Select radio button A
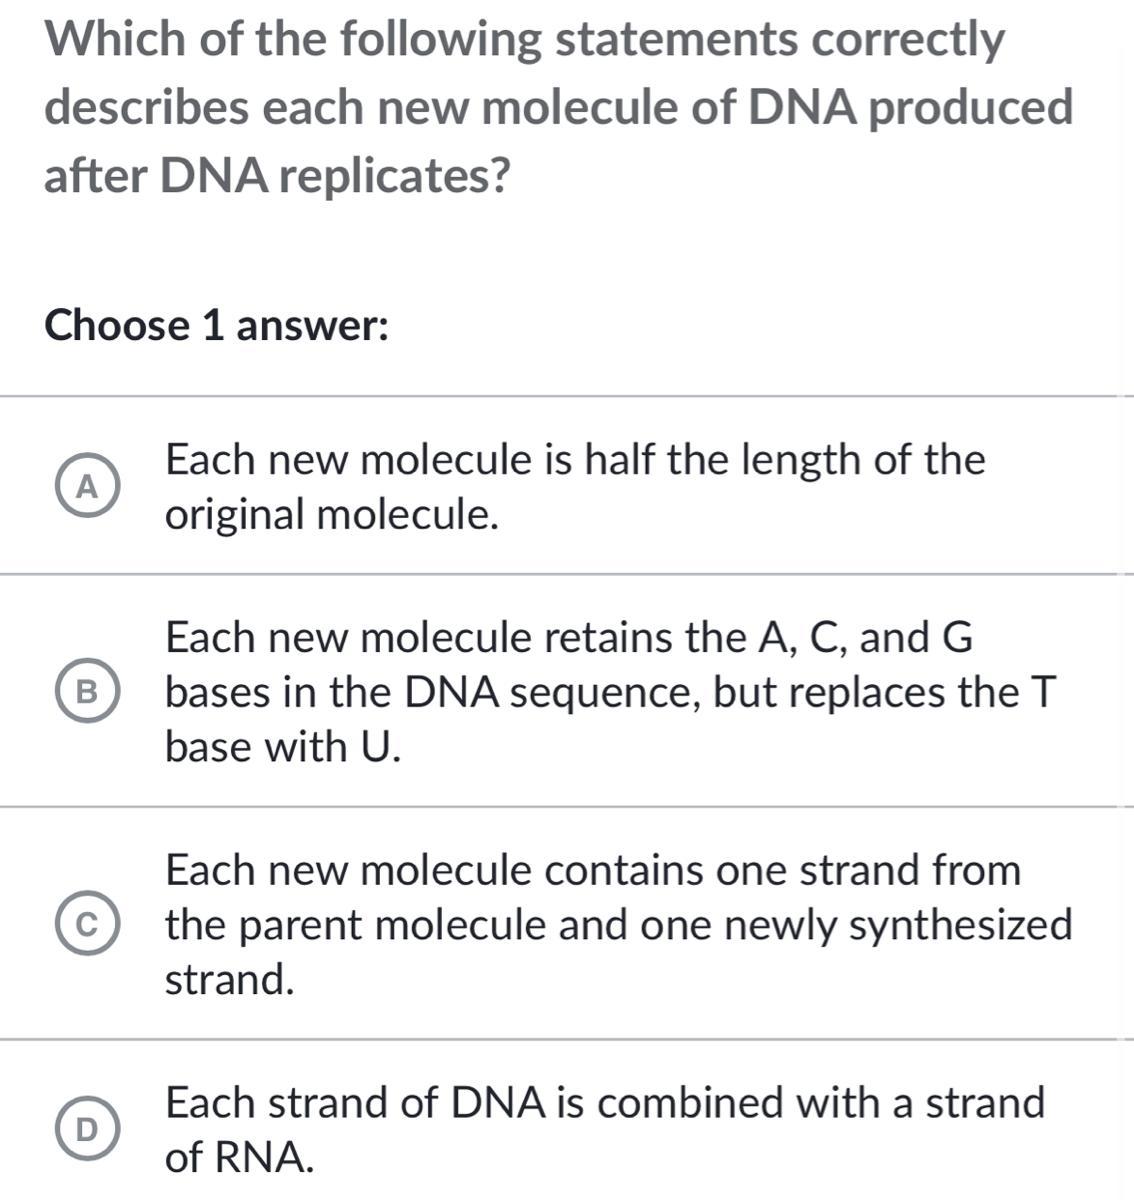 (89, 487)
